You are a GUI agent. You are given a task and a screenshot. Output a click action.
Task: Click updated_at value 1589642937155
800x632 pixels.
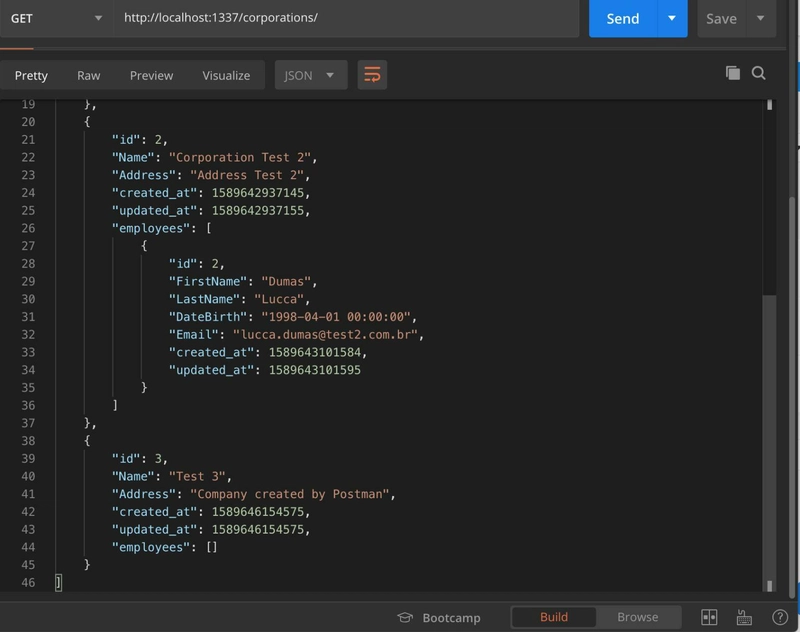tap(258, 211)
